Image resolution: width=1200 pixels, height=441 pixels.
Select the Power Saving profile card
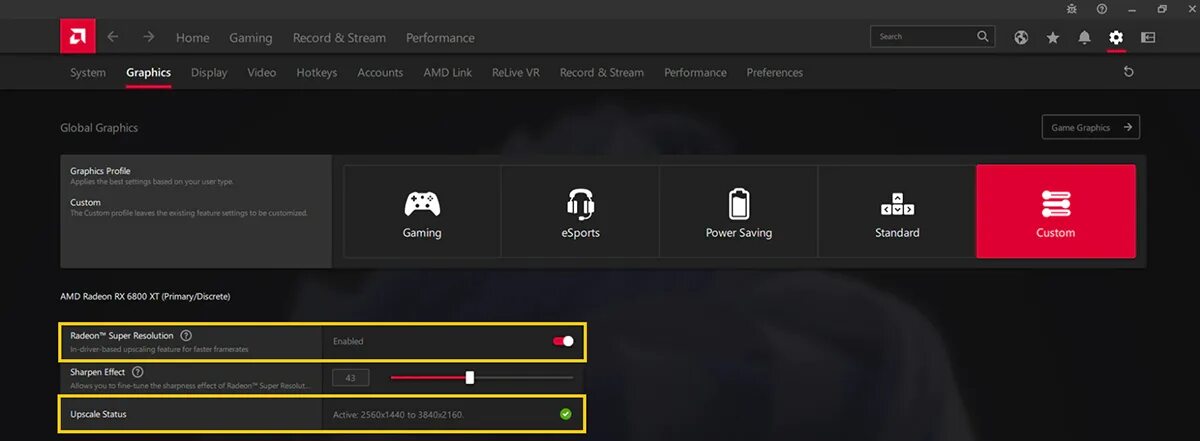[739, 212]
